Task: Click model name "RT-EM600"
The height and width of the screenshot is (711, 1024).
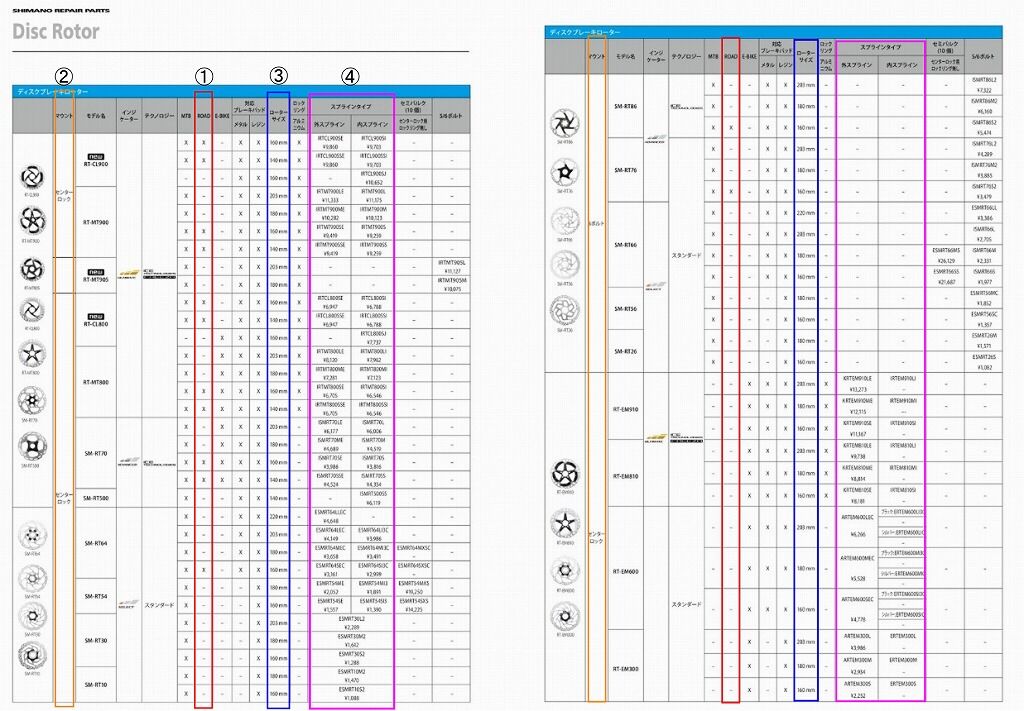Action: [x=626, y=571]
